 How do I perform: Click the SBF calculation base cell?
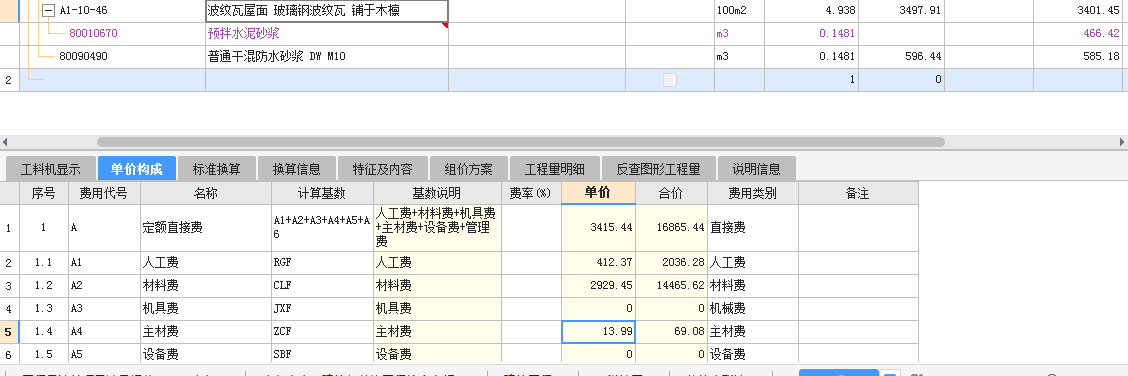322,354
